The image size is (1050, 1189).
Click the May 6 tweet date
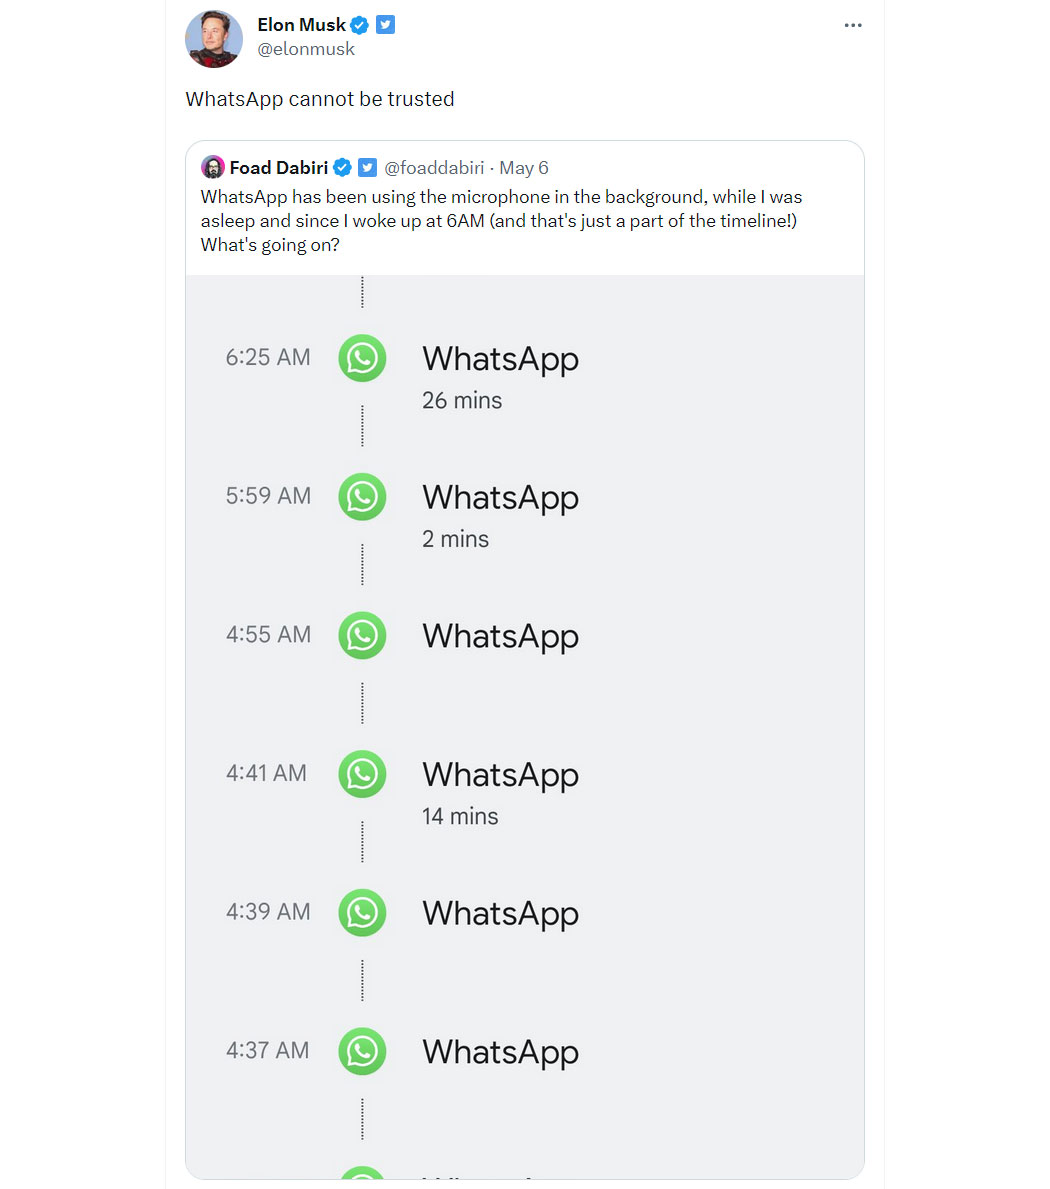point(523,168)
